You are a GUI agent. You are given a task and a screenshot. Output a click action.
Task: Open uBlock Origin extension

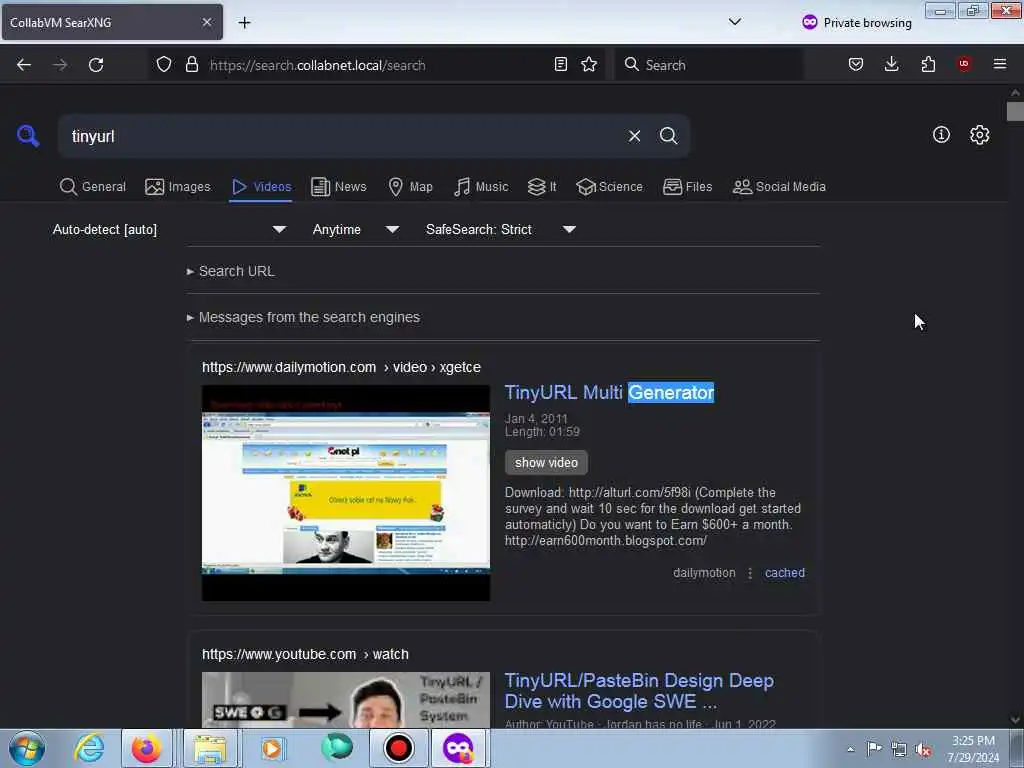point(964,64)
